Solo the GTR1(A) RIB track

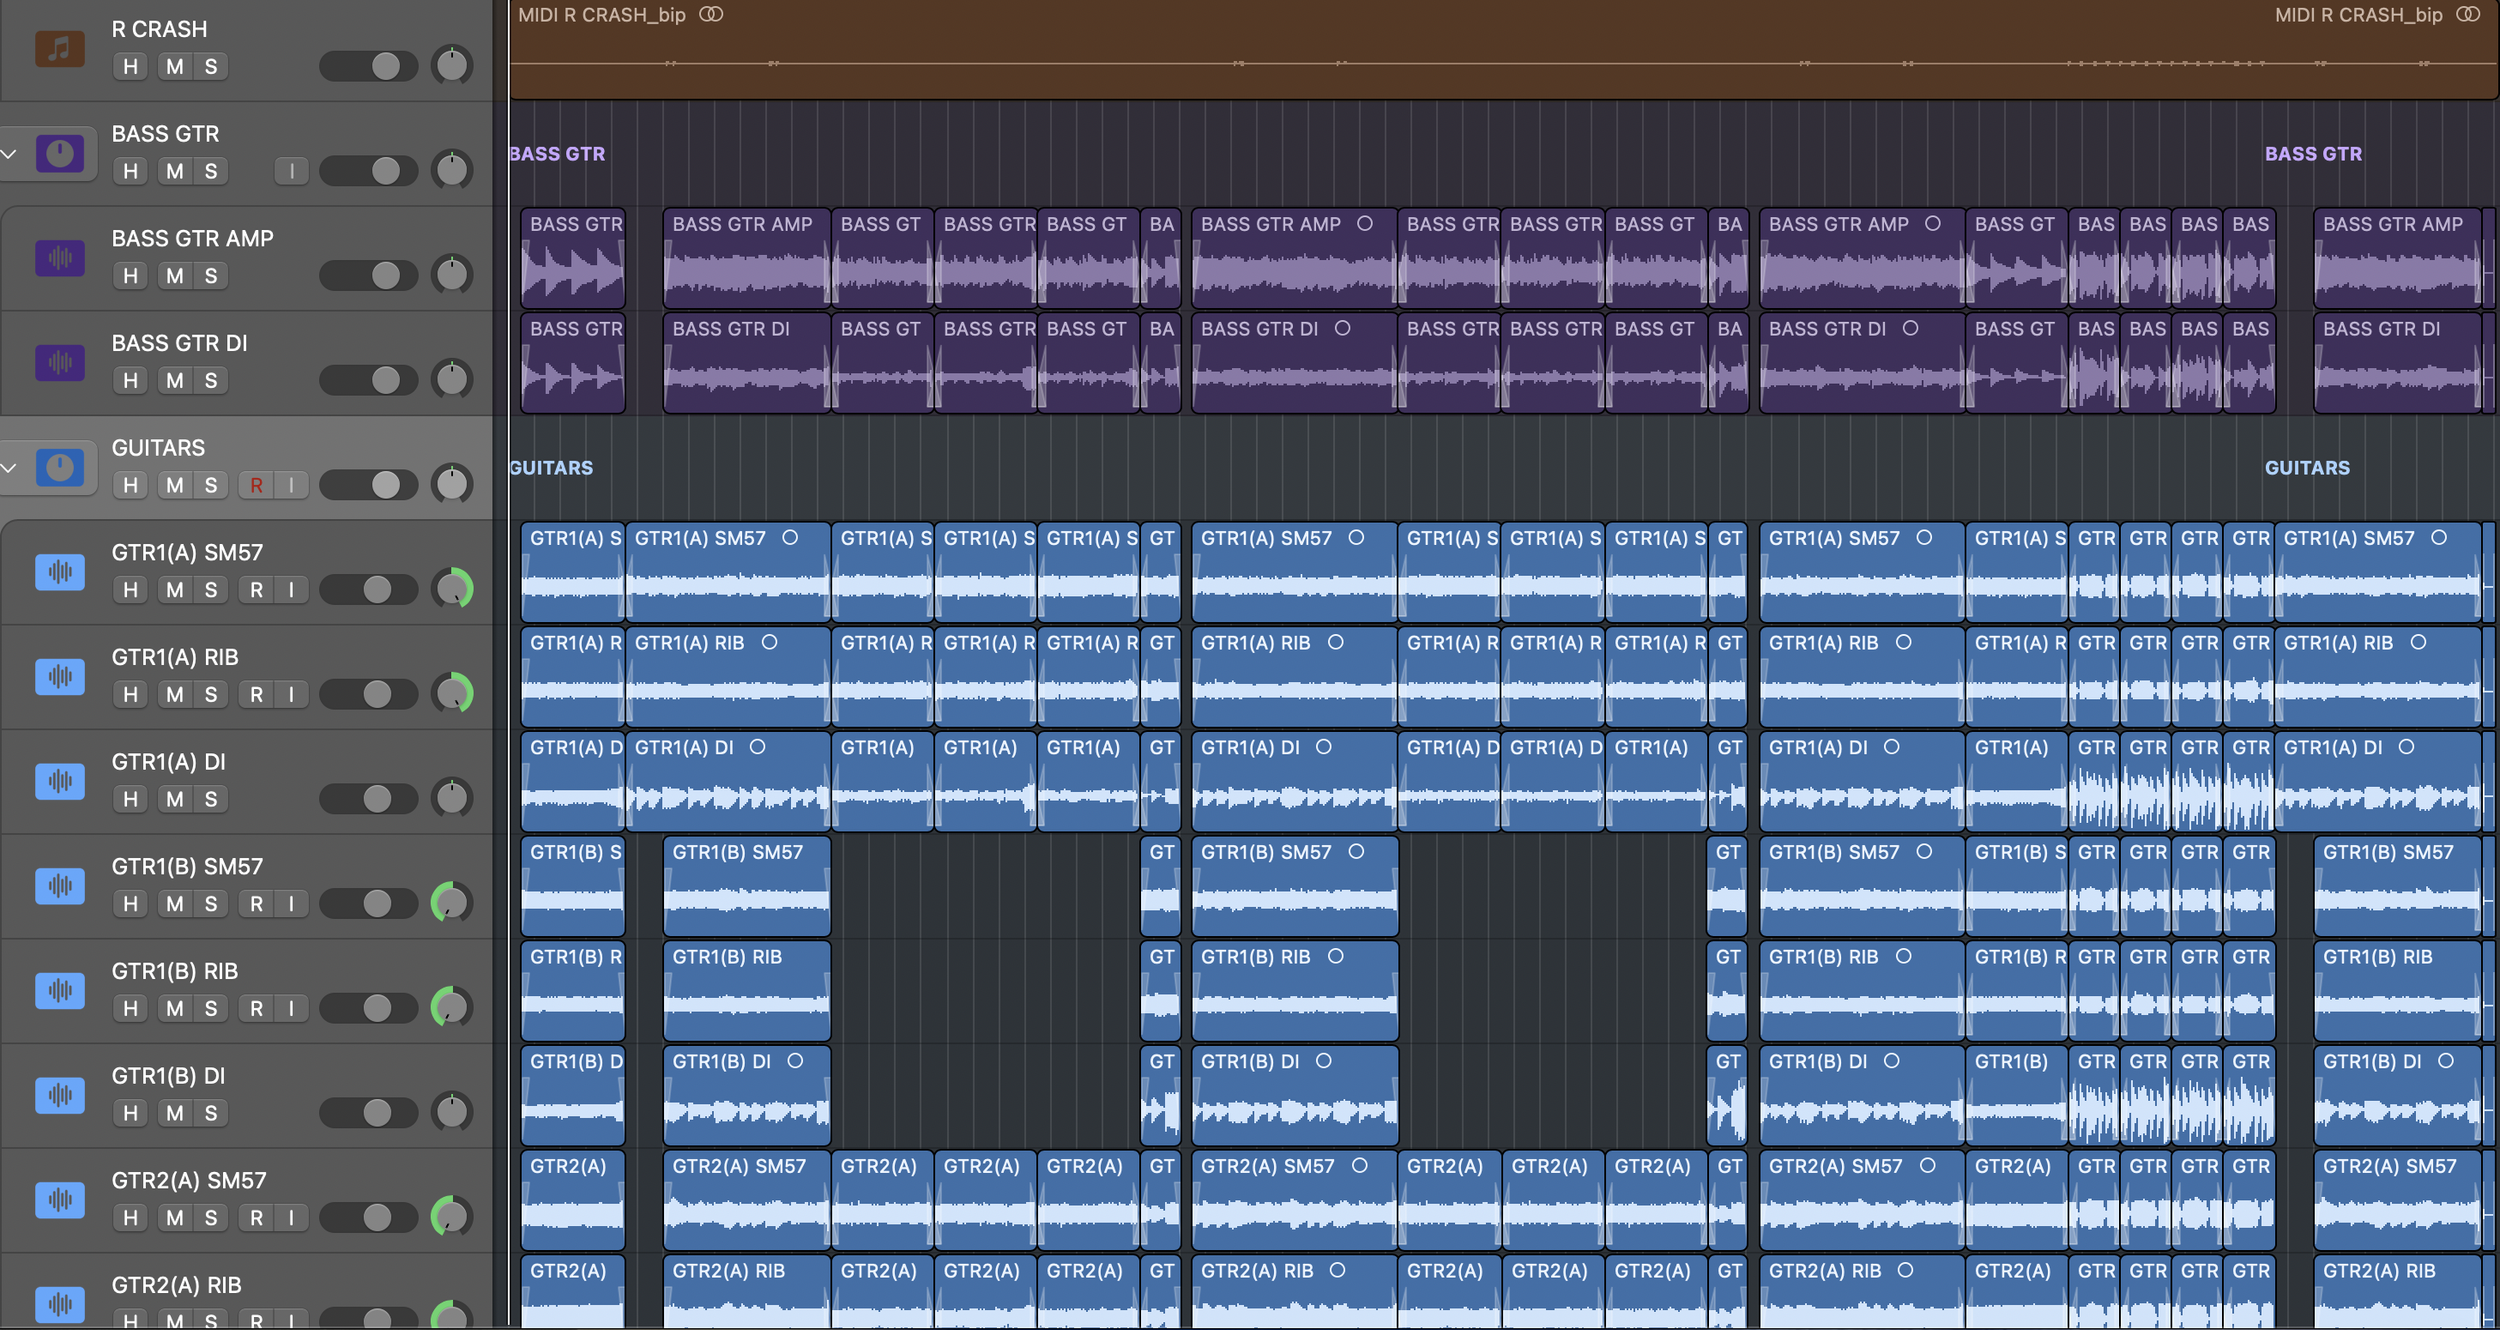click(x=211, y=695)
